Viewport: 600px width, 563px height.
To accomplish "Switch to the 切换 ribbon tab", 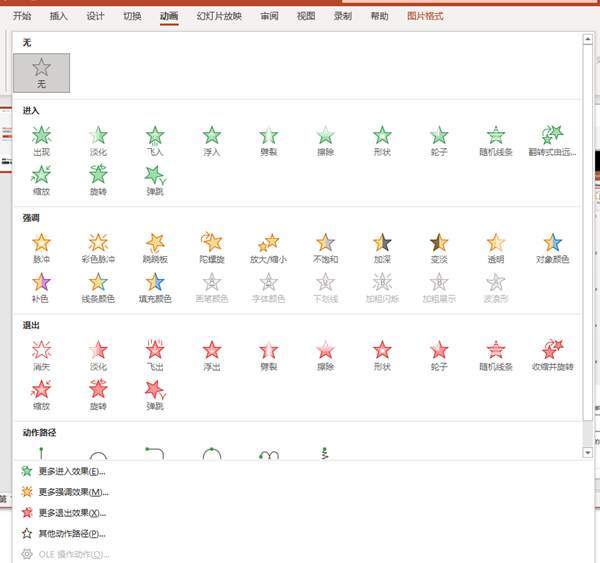I will click(x=132, y=16).
